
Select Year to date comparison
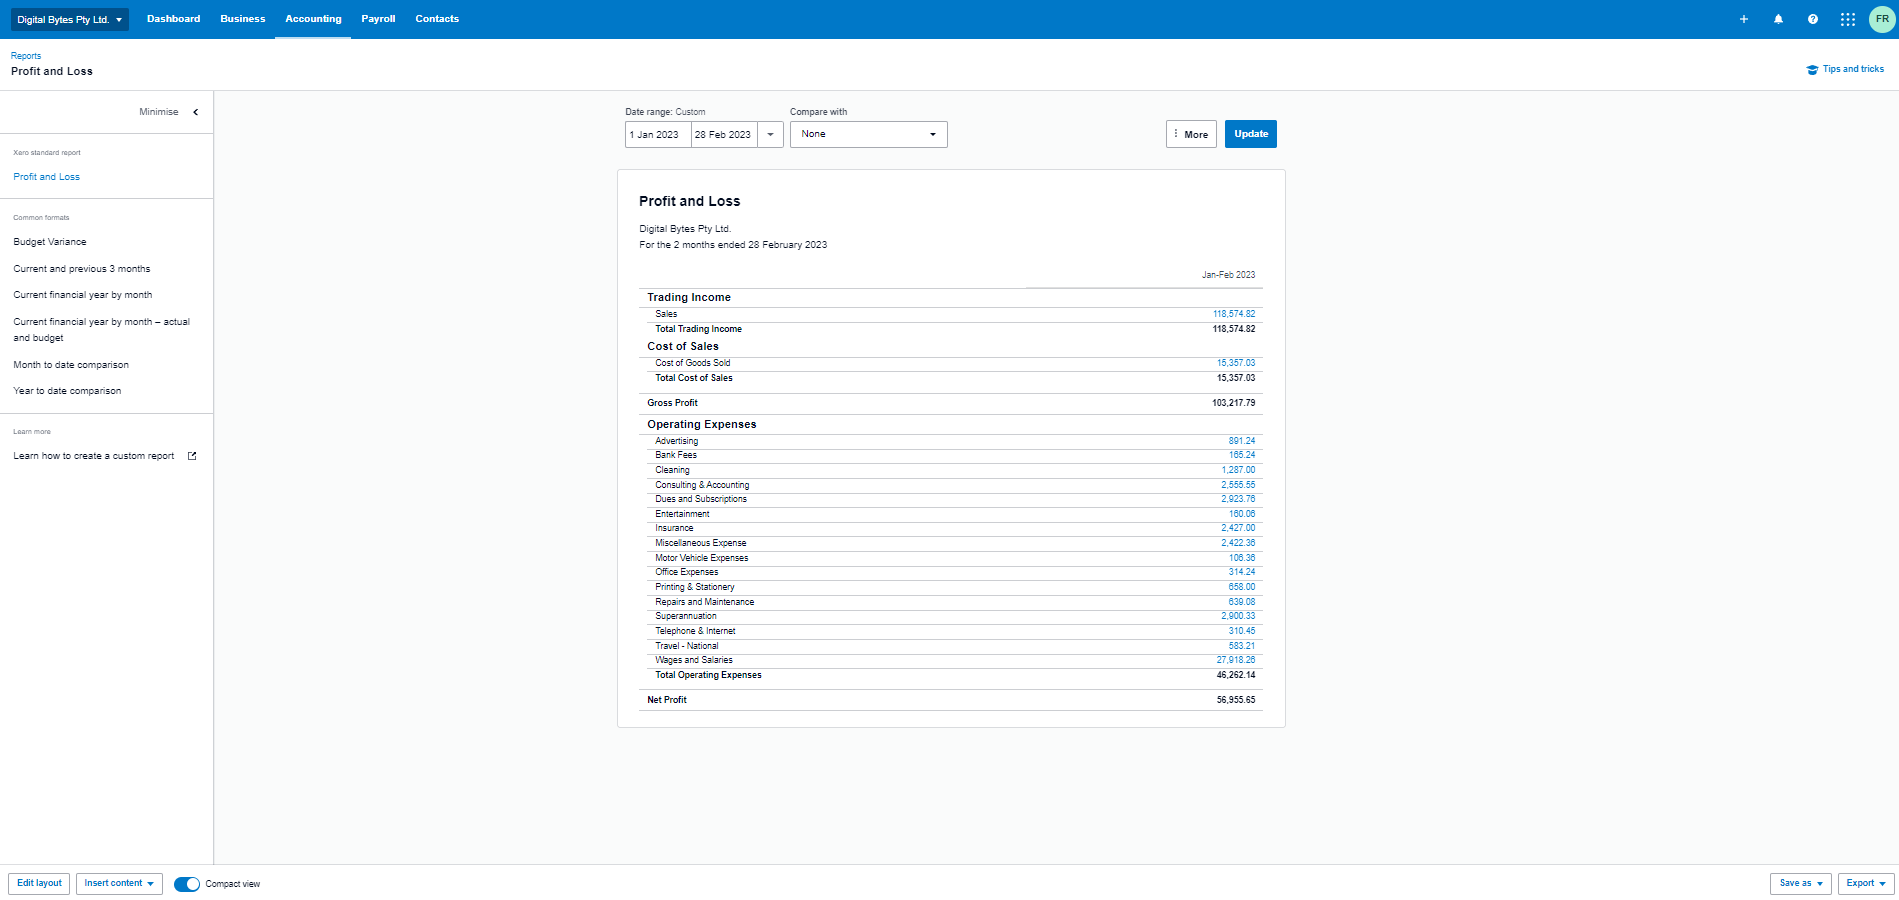(x=67, y=391)
